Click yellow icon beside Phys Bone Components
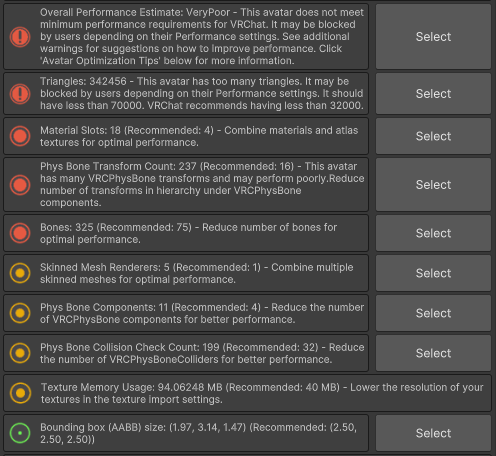This screenshot has width=496, height=456. 20,313
